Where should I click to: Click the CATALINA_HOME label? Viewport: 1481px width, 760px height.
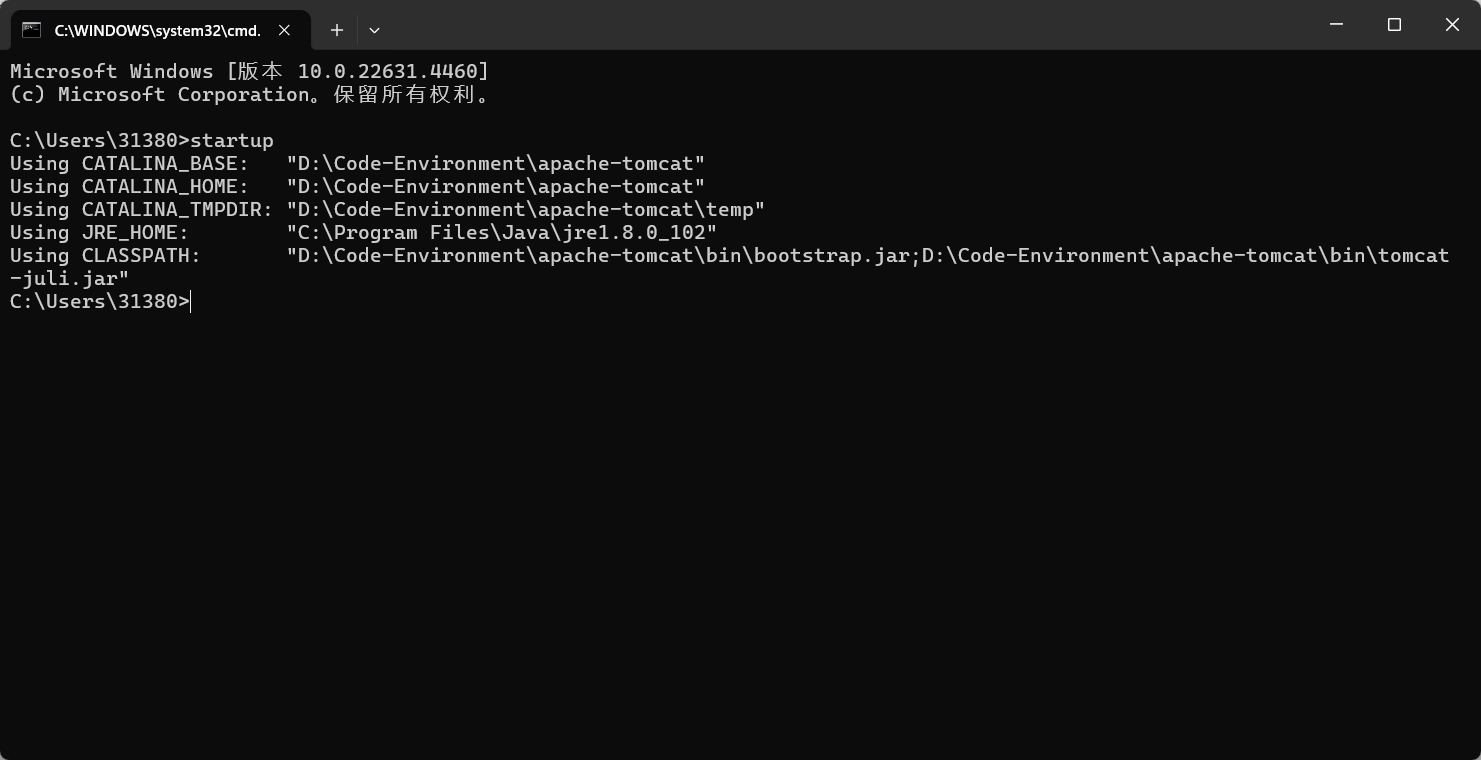pos(165,186)
